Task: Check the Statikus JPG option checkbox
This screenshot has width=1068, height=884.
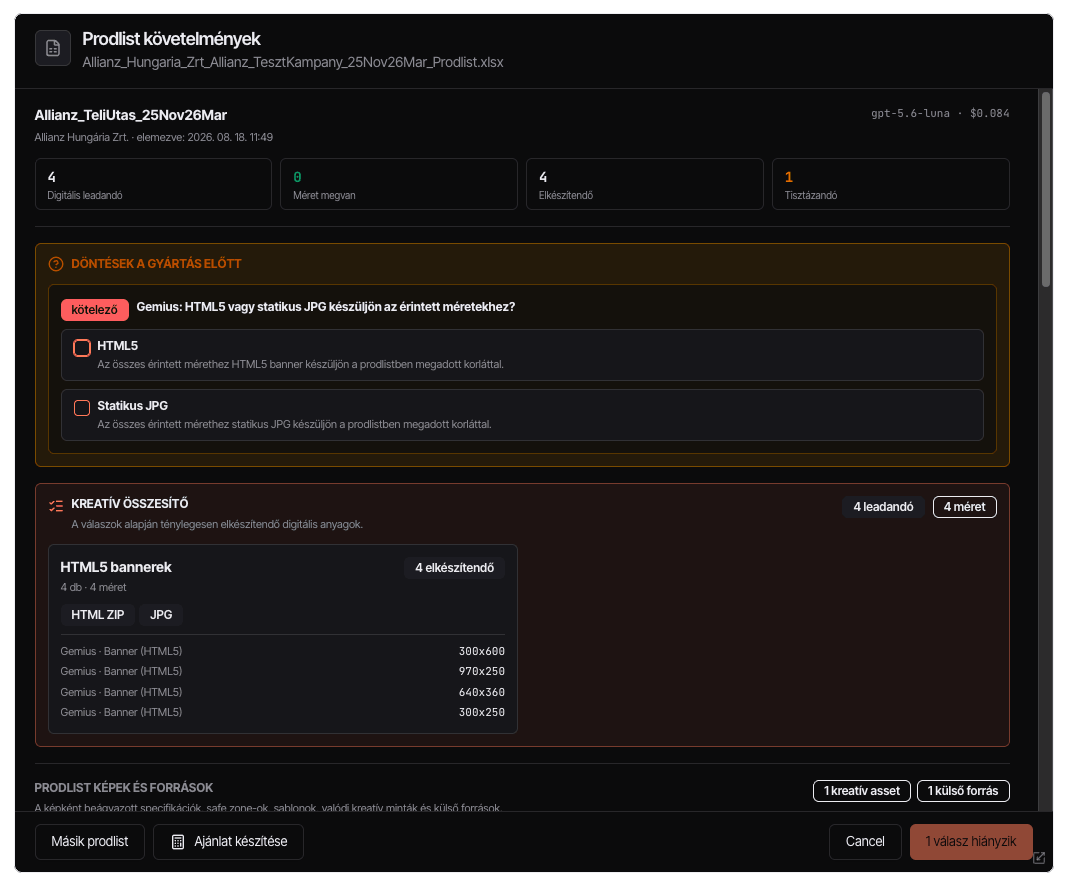Action: point(82,408)
